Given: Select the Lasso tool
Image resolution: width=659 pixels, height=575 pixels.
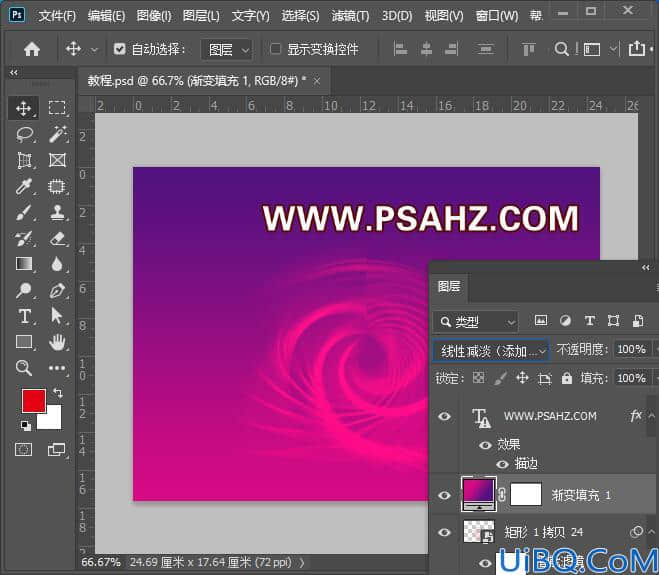Looking at the screenshot, I should point(24,135).
